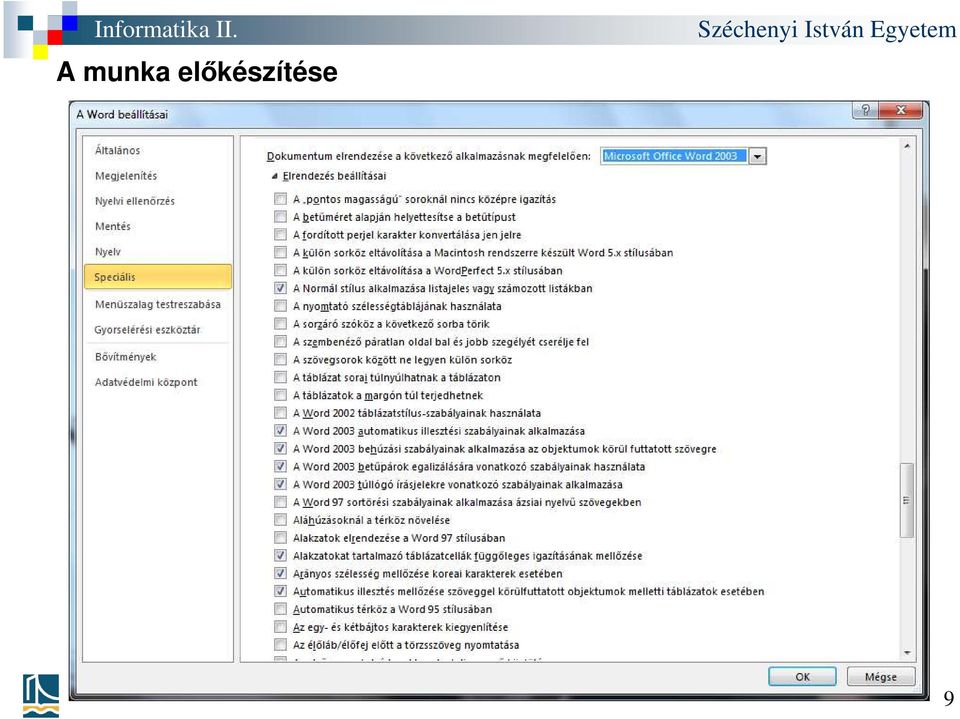Check 'Automatikus térköz a Word 95 stílusában'
The height and width of the screenshot is (719, 960).
tap(280, 609)
